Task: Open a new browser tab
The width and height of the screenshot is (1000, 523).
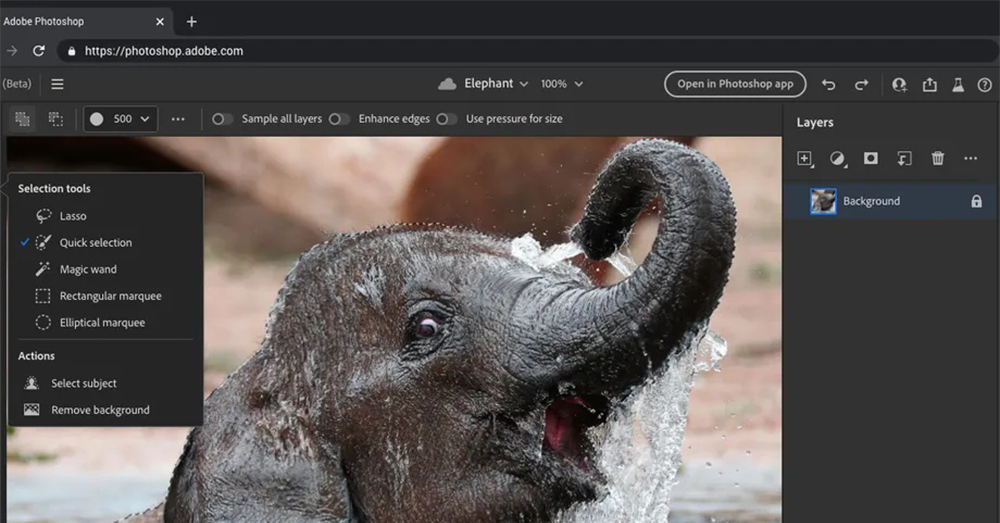Action: click(x=191, y=22)
